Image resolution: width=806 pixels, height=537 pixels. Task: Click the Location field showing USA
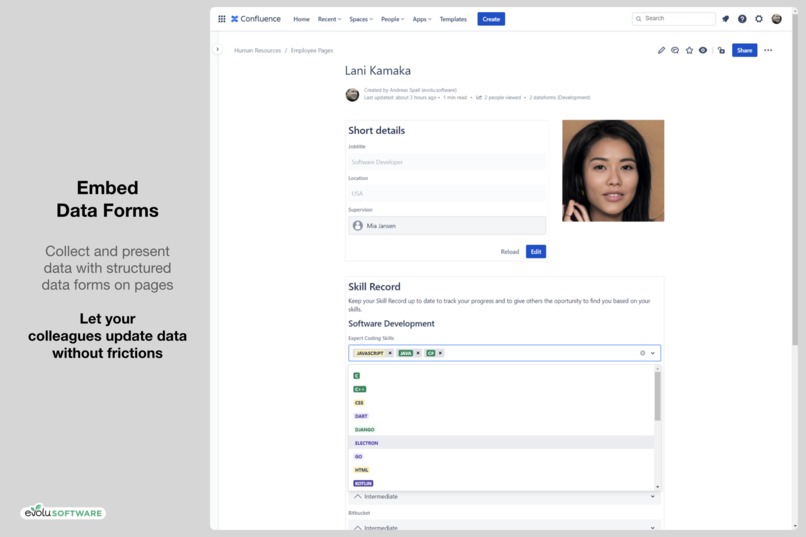pos(447,193)
